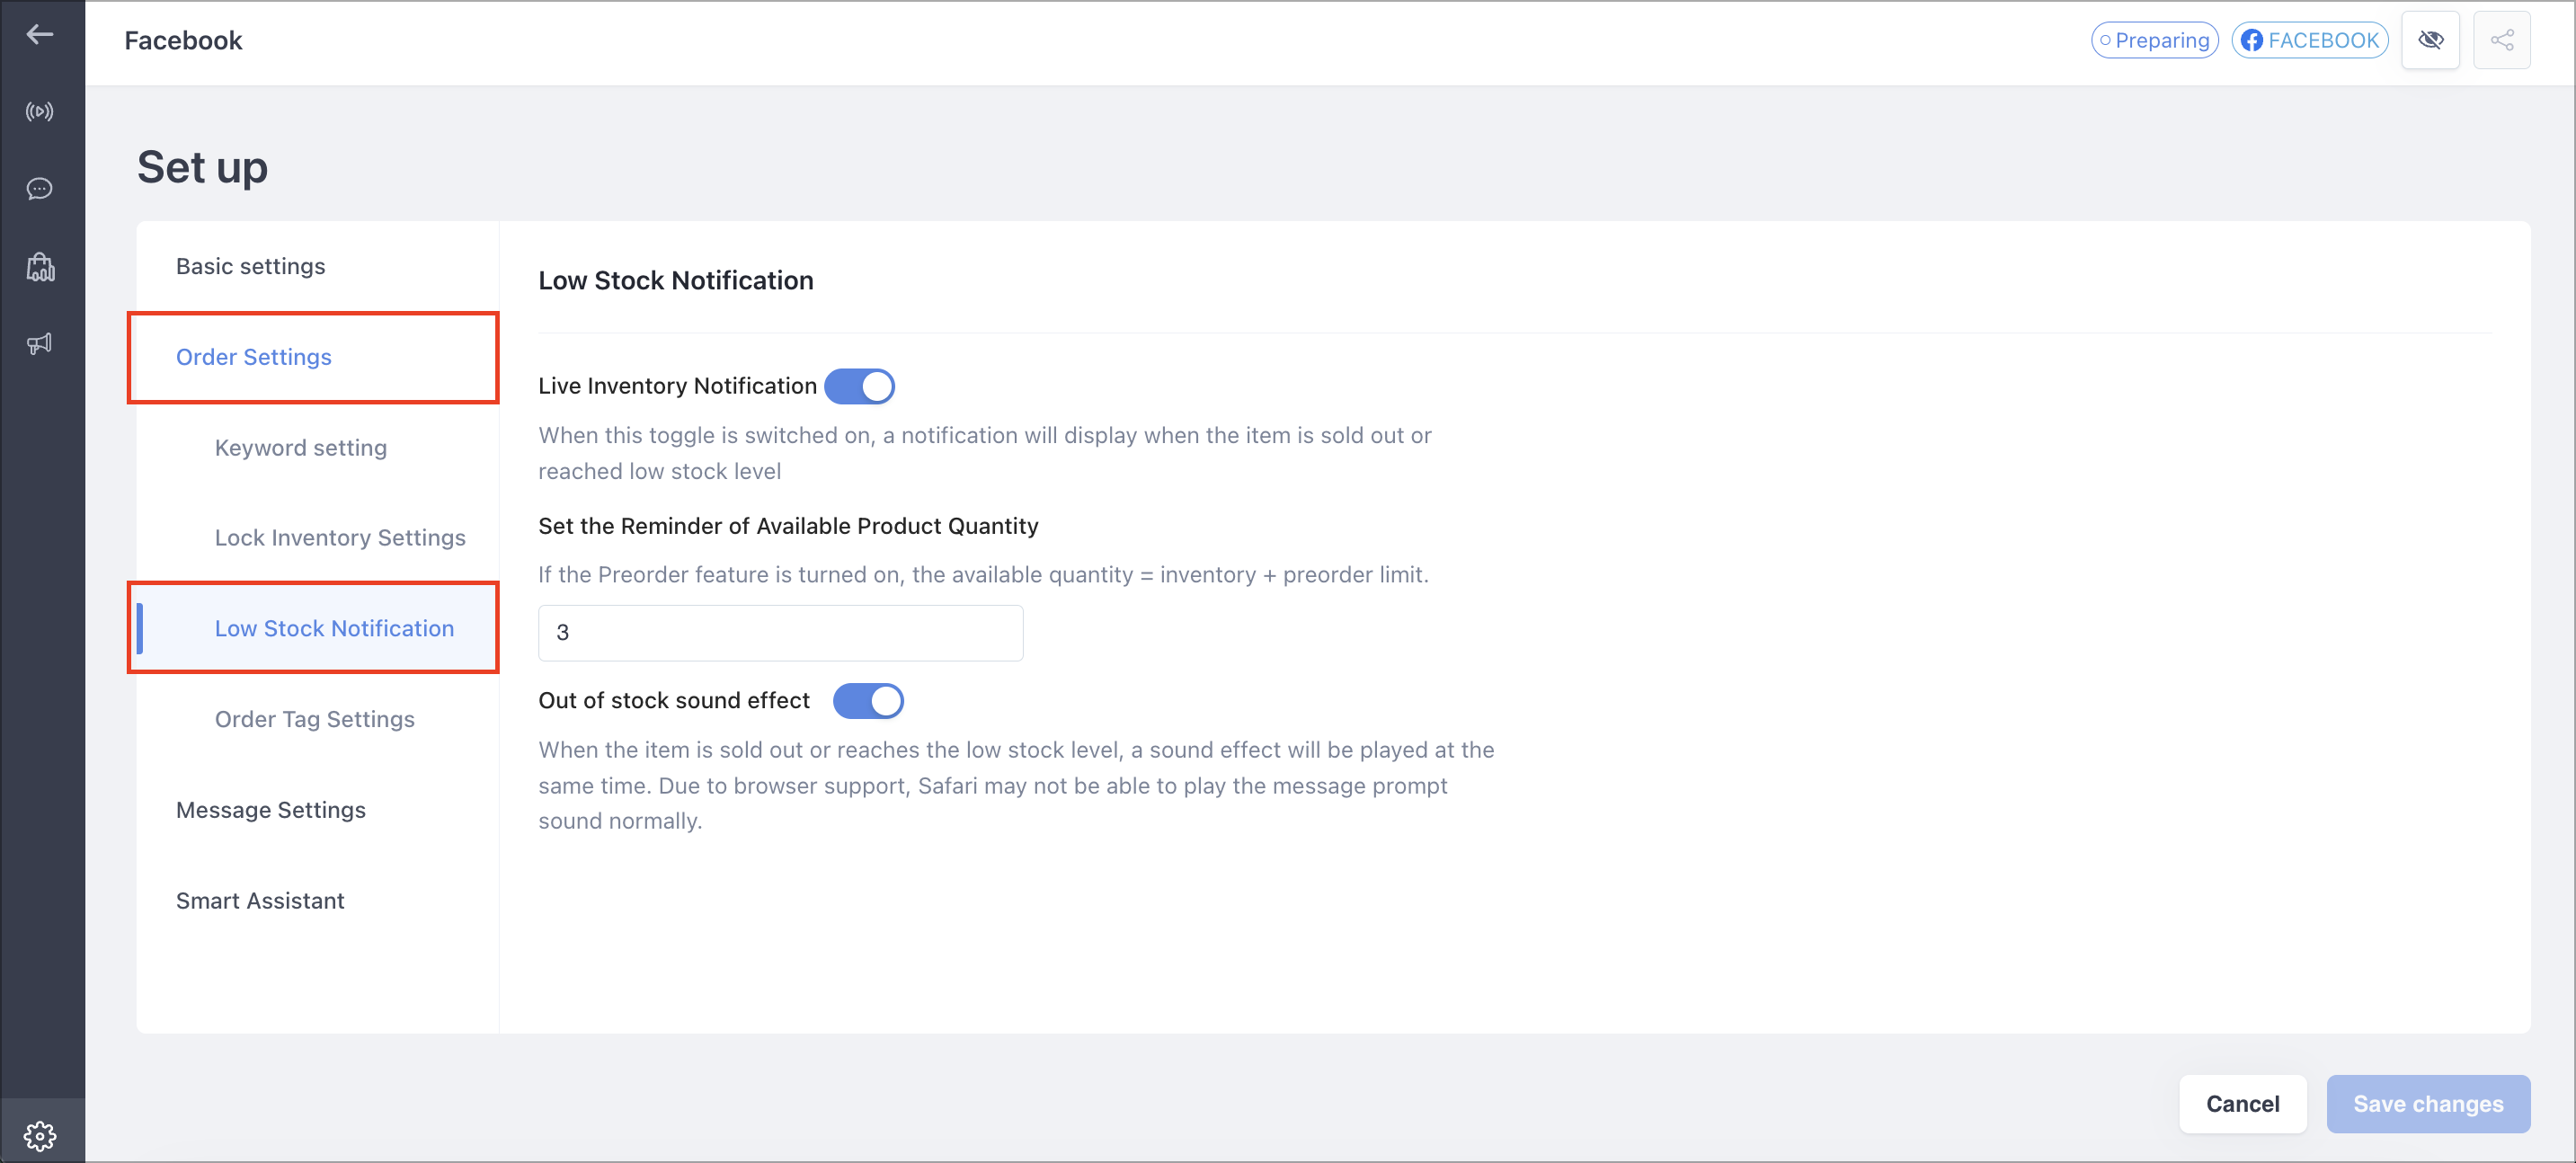Click the Set the Reminder of Available Product Quantity label
The height and width of the screenshot is (1163, 2576).
point(788,526)
